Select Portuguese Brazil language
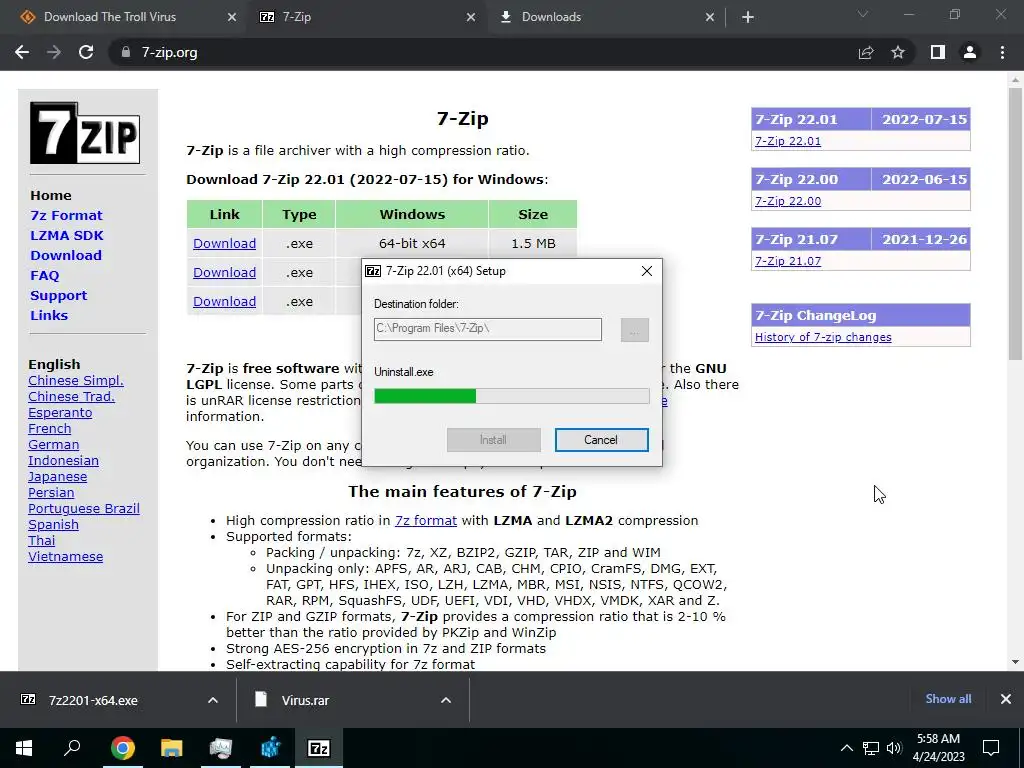Screen dimensions: 1024x768 click(x=84, y=509)
